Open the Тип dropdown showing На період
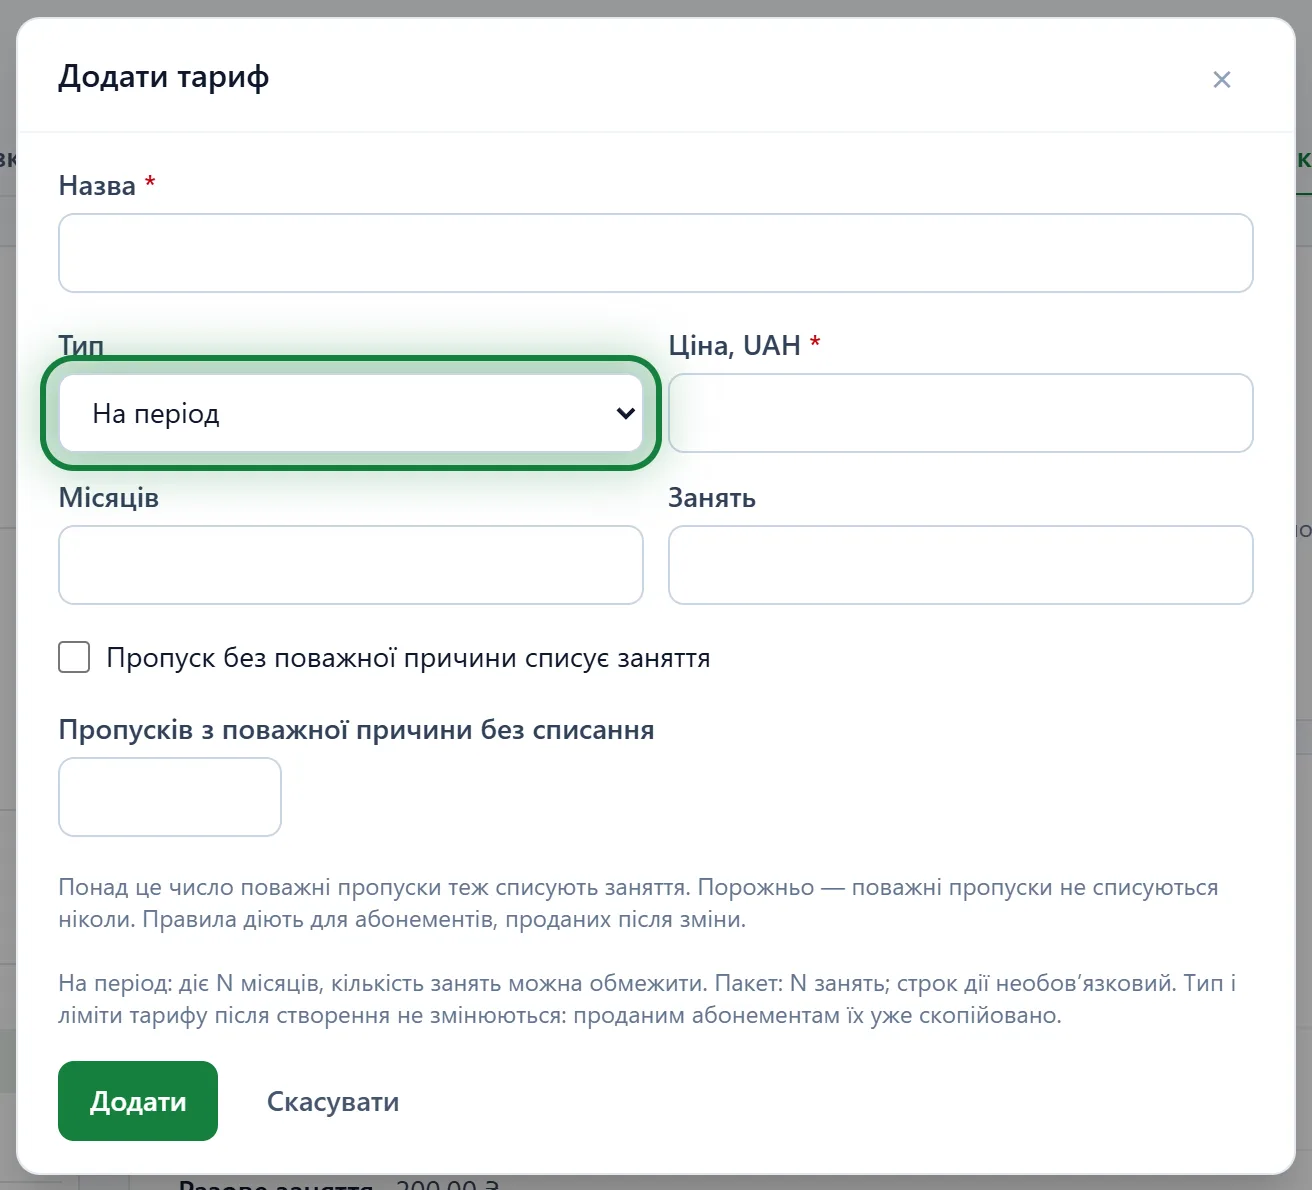This screenshot has height=1190, width=1312. click(351, 413)
